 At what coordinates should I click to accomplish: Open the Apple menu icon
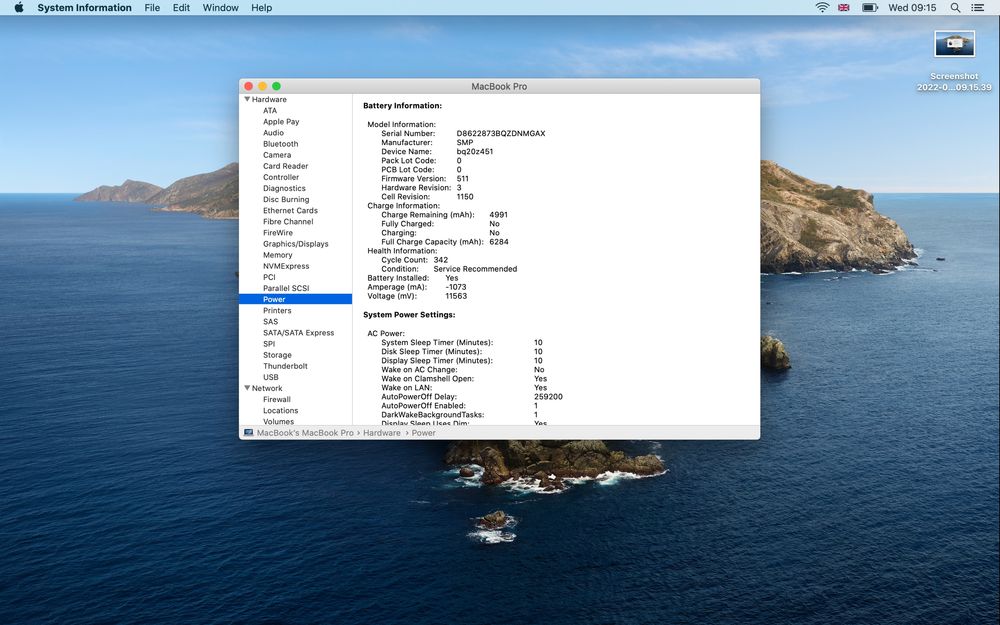click(19, 8)
